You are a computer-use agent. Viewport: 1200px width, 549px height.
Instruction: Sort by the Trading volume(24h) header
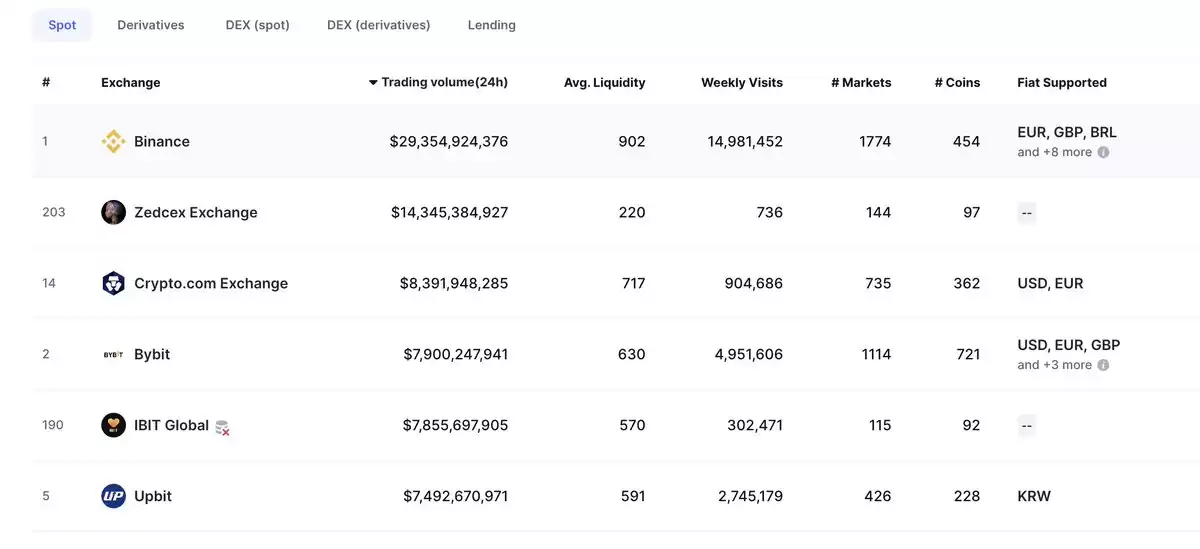click(x=445, y=82)
